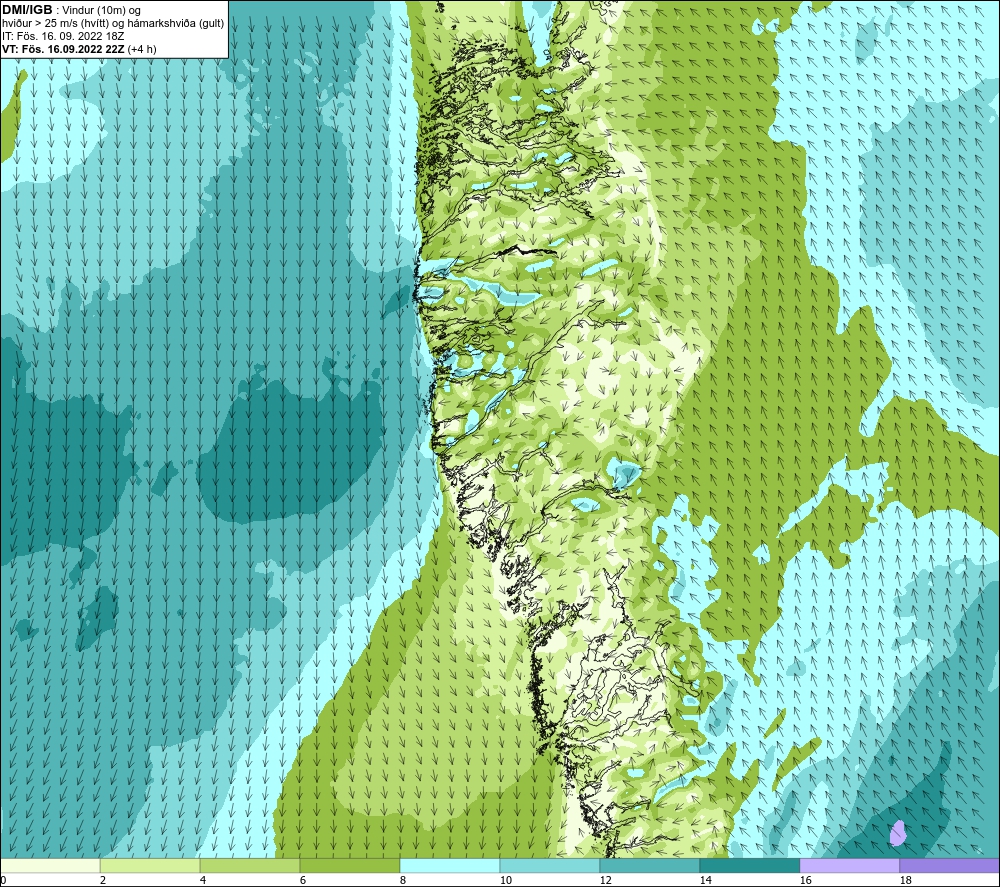Click the small purple high-wind patch on the map
Image resolution: width=1000 pixels, height=887 pixels.
pyautogui.click(x=898, y=833)
